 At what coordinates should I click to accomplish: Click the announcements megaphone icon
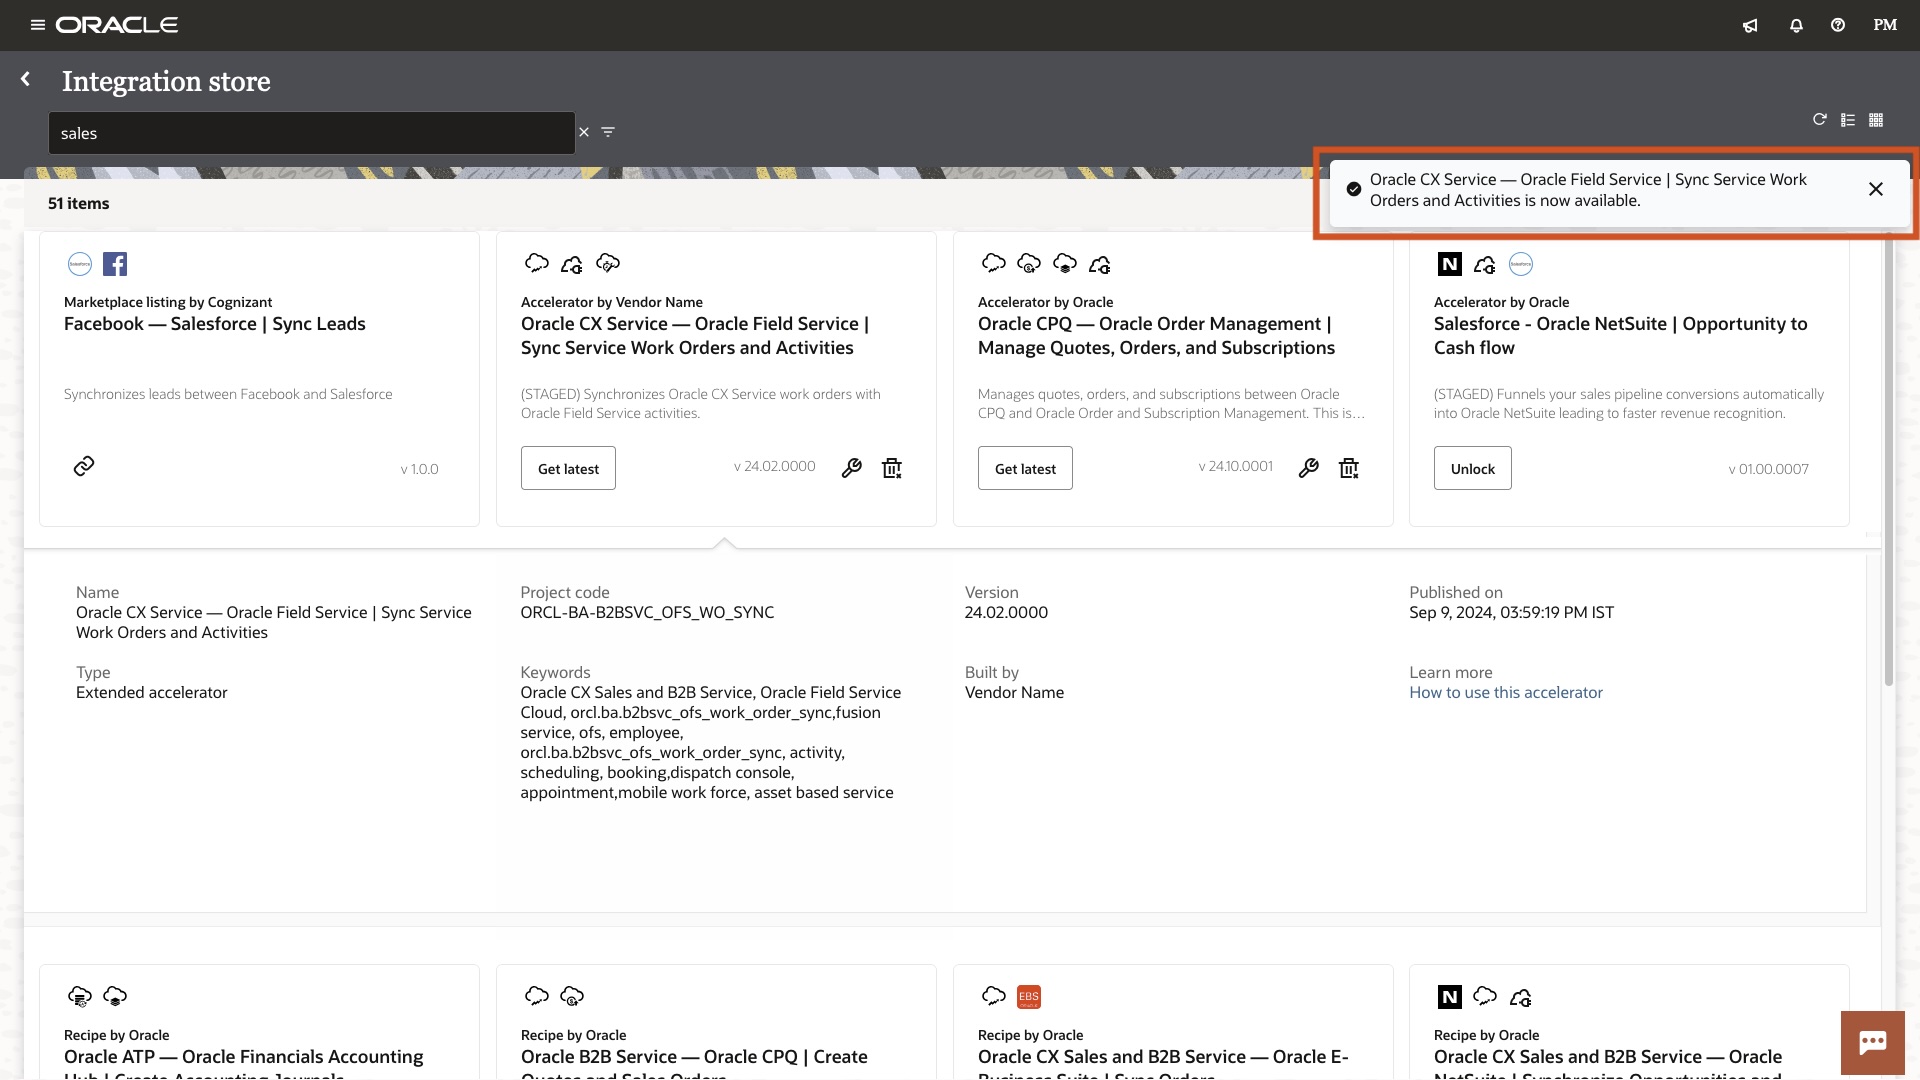(x=1750, y=25)
